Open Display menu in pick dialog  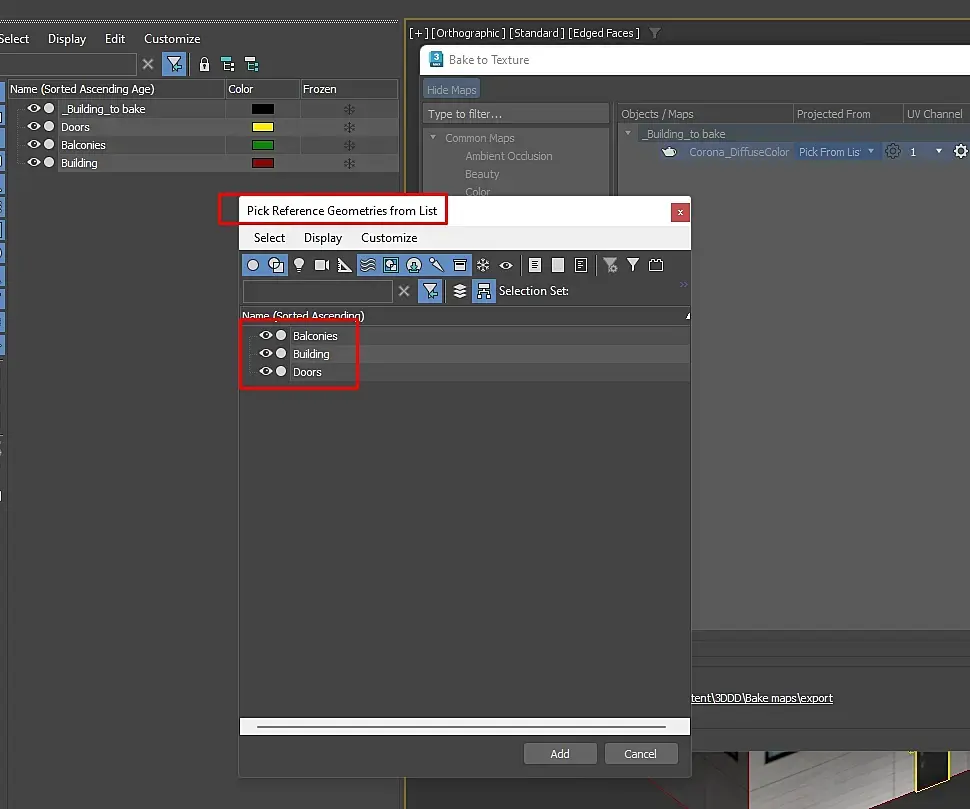tap(323, 238)
